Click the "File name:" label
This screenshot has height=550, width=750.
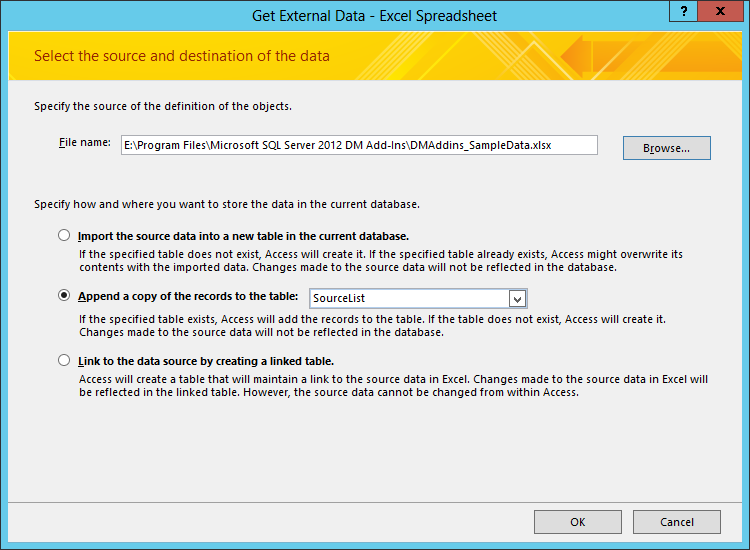click(85, 143)
